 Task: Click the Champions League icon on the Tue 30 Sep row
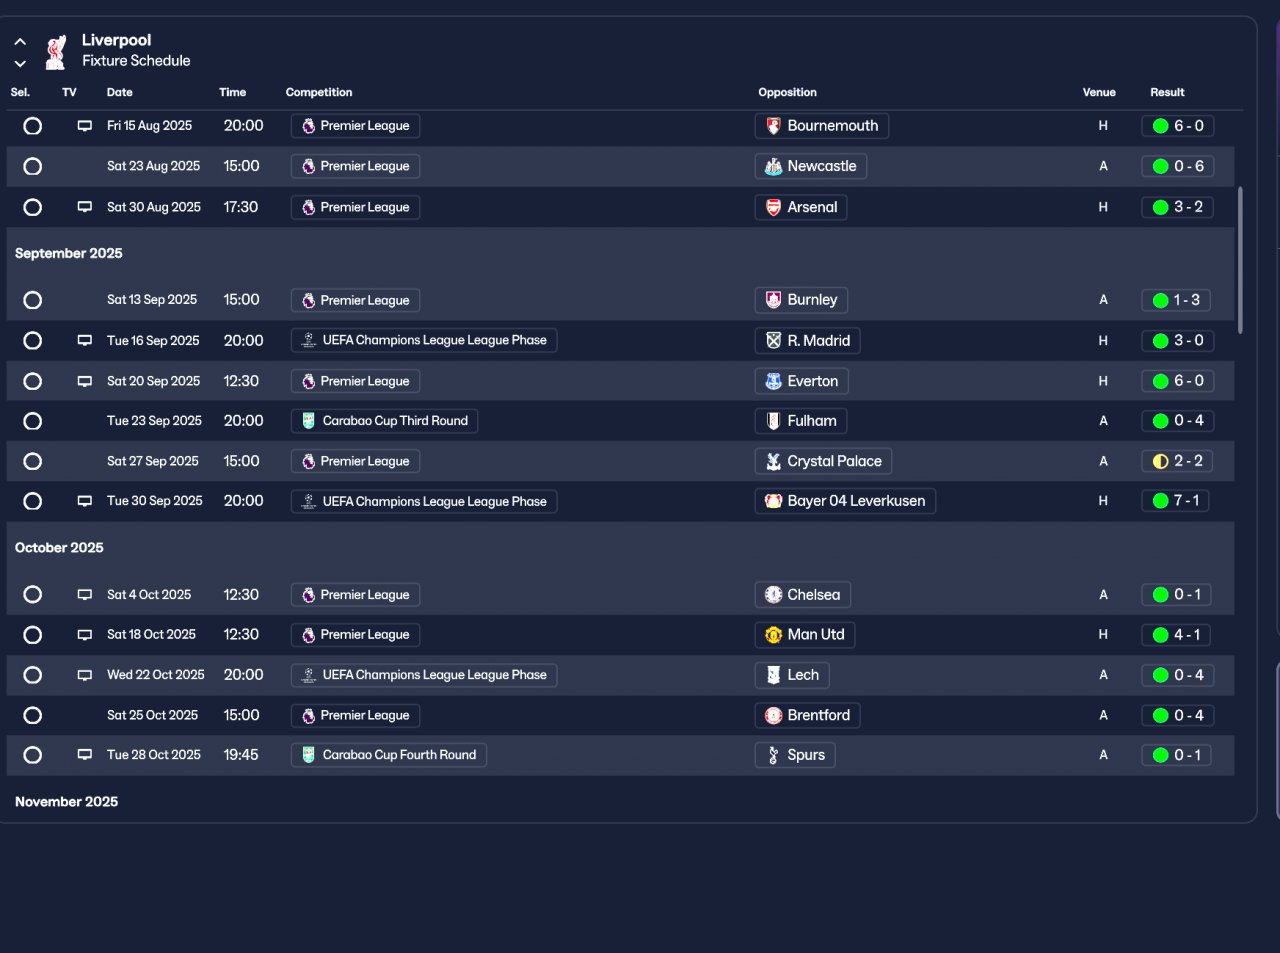point(309,501)
